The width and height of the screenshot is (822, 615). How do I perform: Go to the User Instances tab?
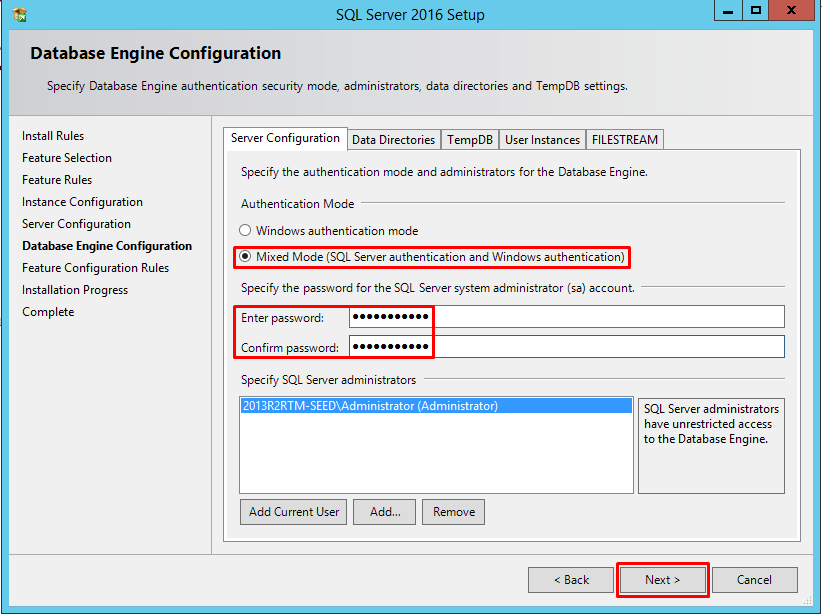pyautogui.click(x=542, y=140)
